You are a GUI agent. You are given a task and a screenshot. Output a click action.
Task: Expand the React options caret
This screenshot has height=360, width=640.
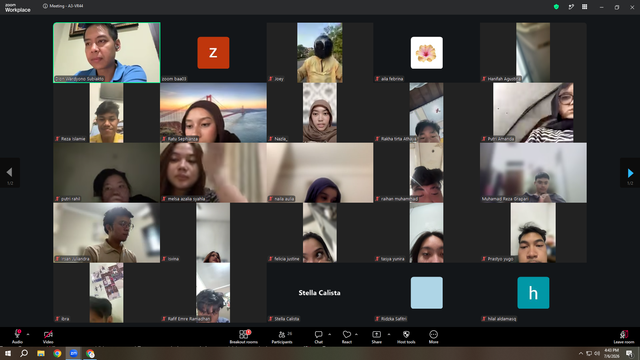tap(356, 334)
